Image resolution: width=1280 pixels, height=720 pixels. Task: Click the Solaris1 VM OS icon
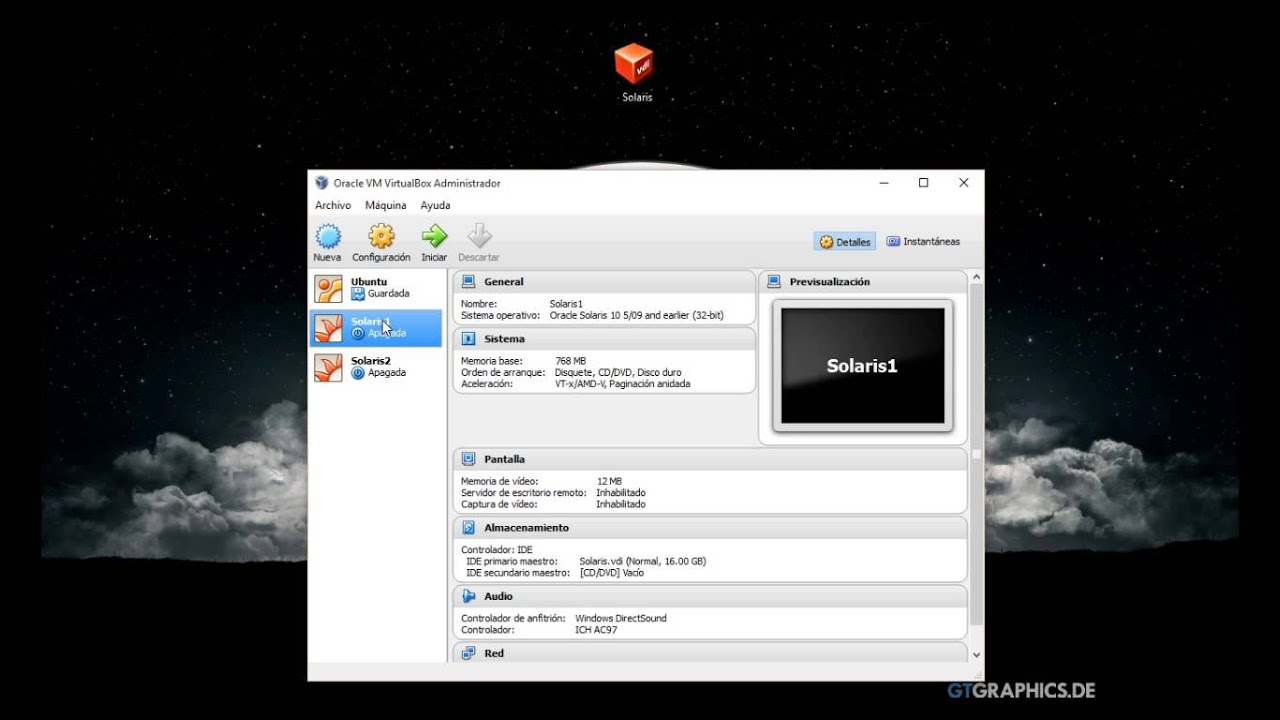(328, 328)
